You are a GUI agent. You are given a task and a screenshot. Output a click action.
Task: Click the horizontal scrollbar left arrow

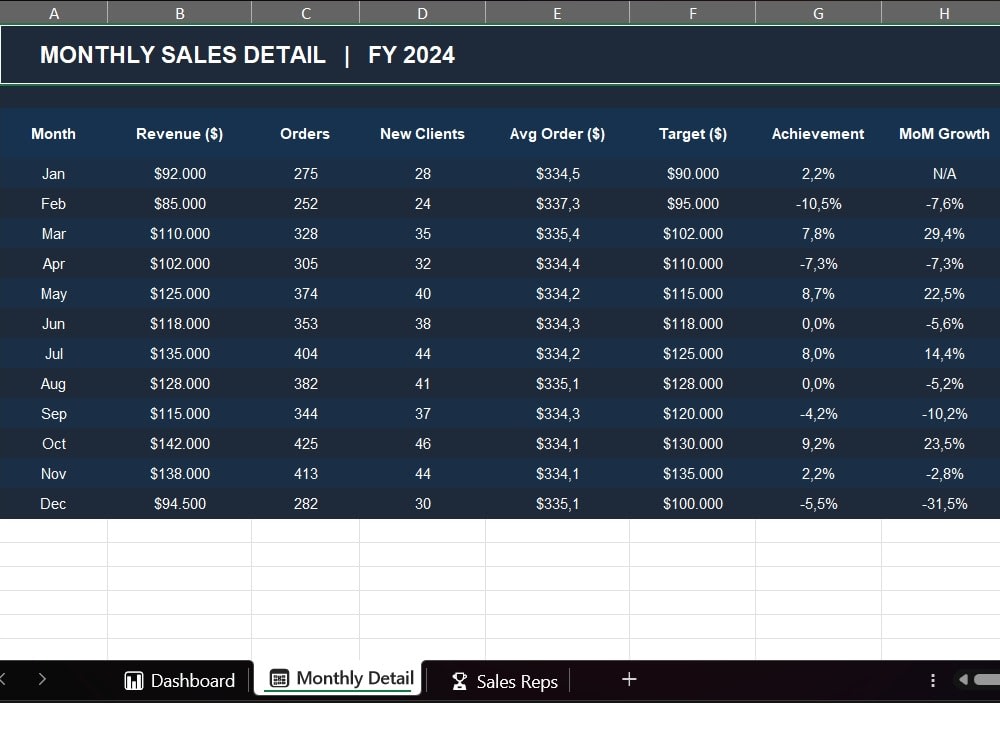(963, 680)
